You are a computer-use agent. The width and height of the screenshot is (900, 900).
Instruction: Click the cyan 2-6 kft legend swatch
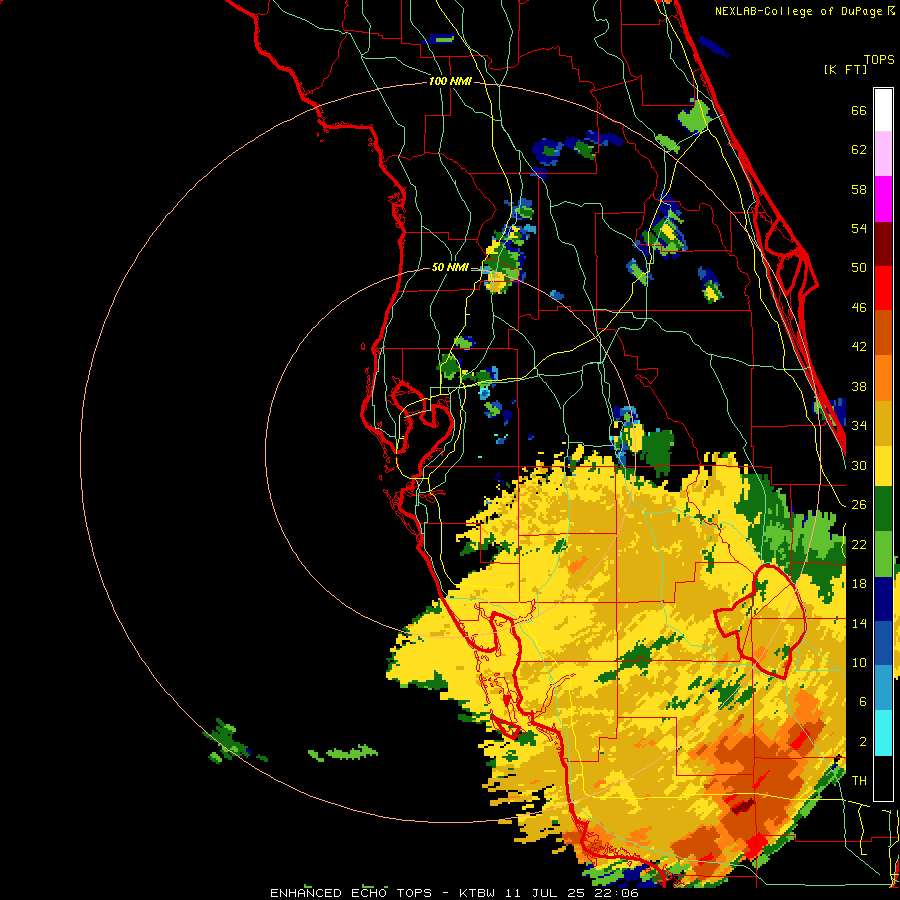883,733
